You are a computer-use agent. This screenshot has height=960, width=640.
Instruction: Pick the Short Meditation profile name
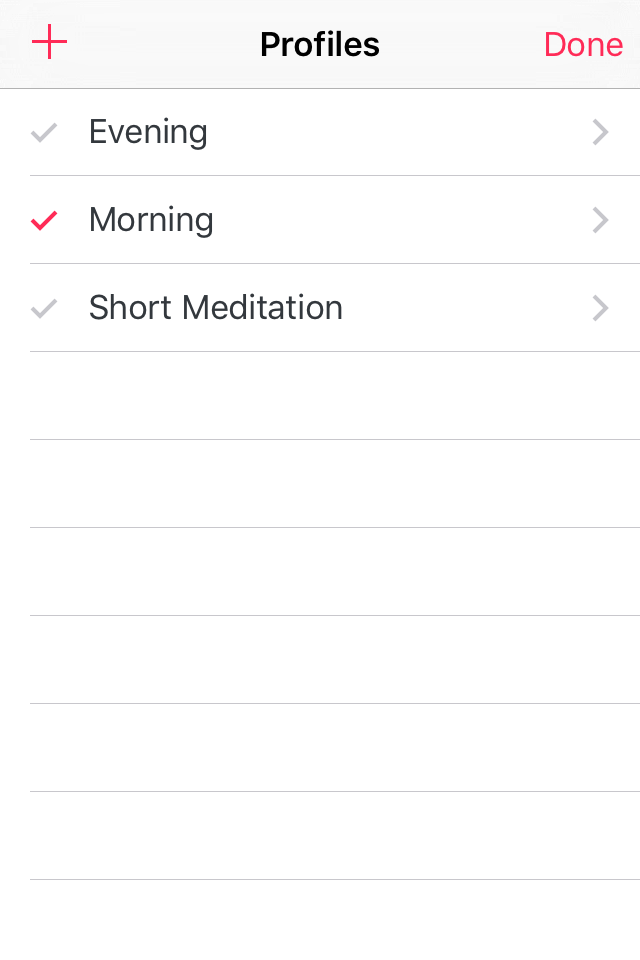(216, 307)
